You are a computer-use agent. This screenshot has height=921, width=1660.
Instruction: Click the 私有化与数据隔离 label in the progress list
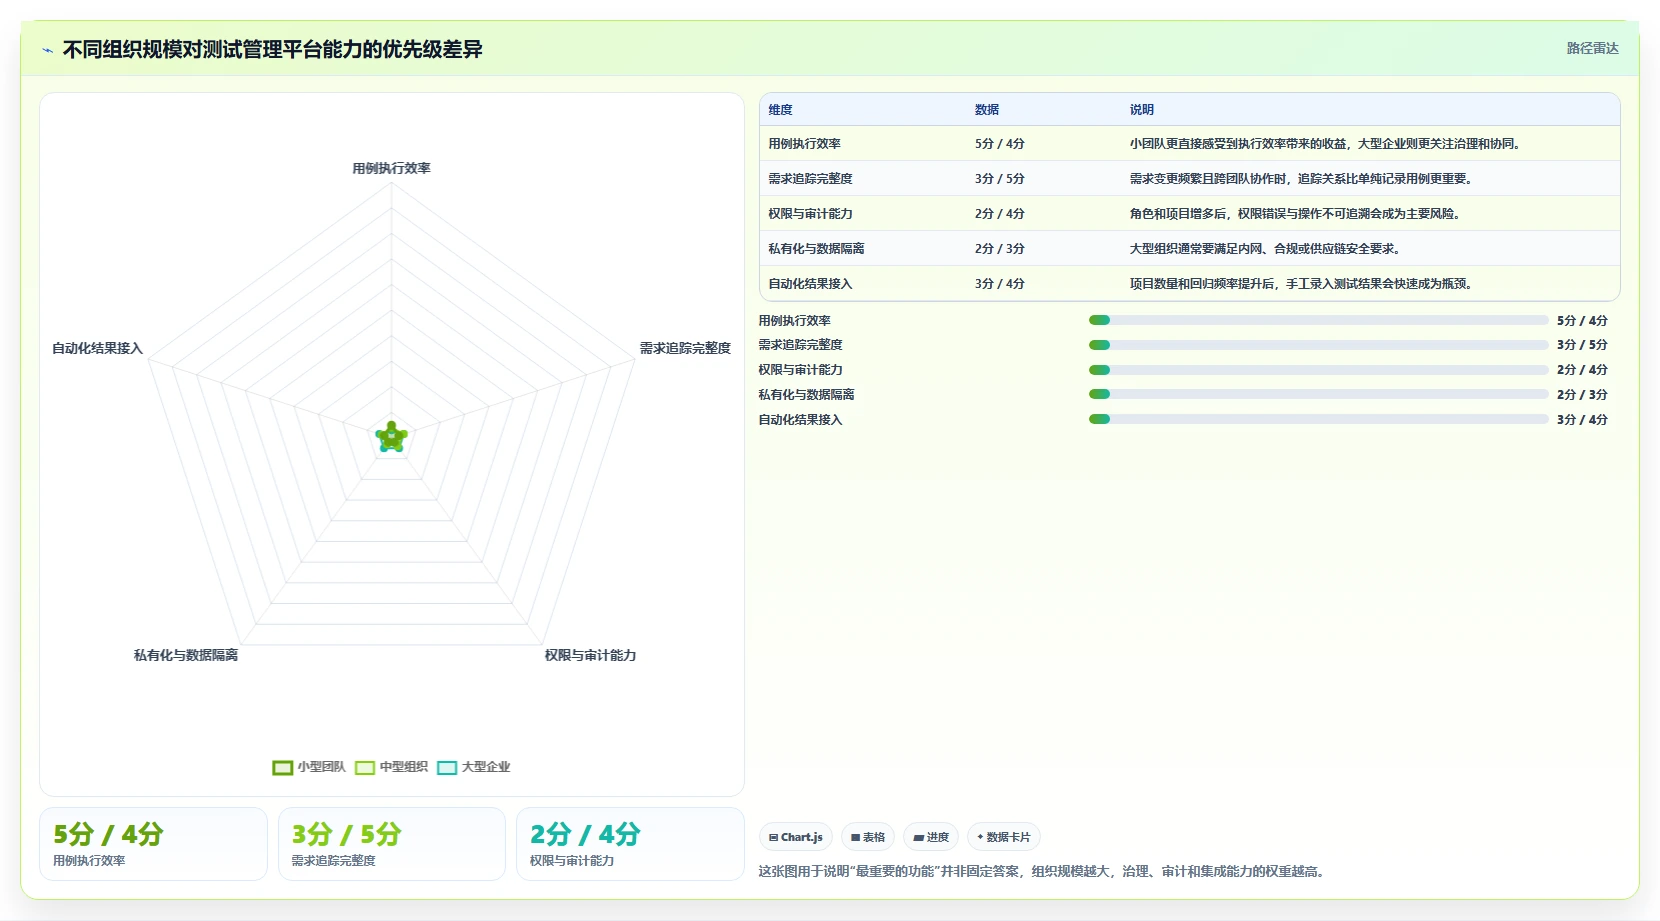click(x=806, y=395)
